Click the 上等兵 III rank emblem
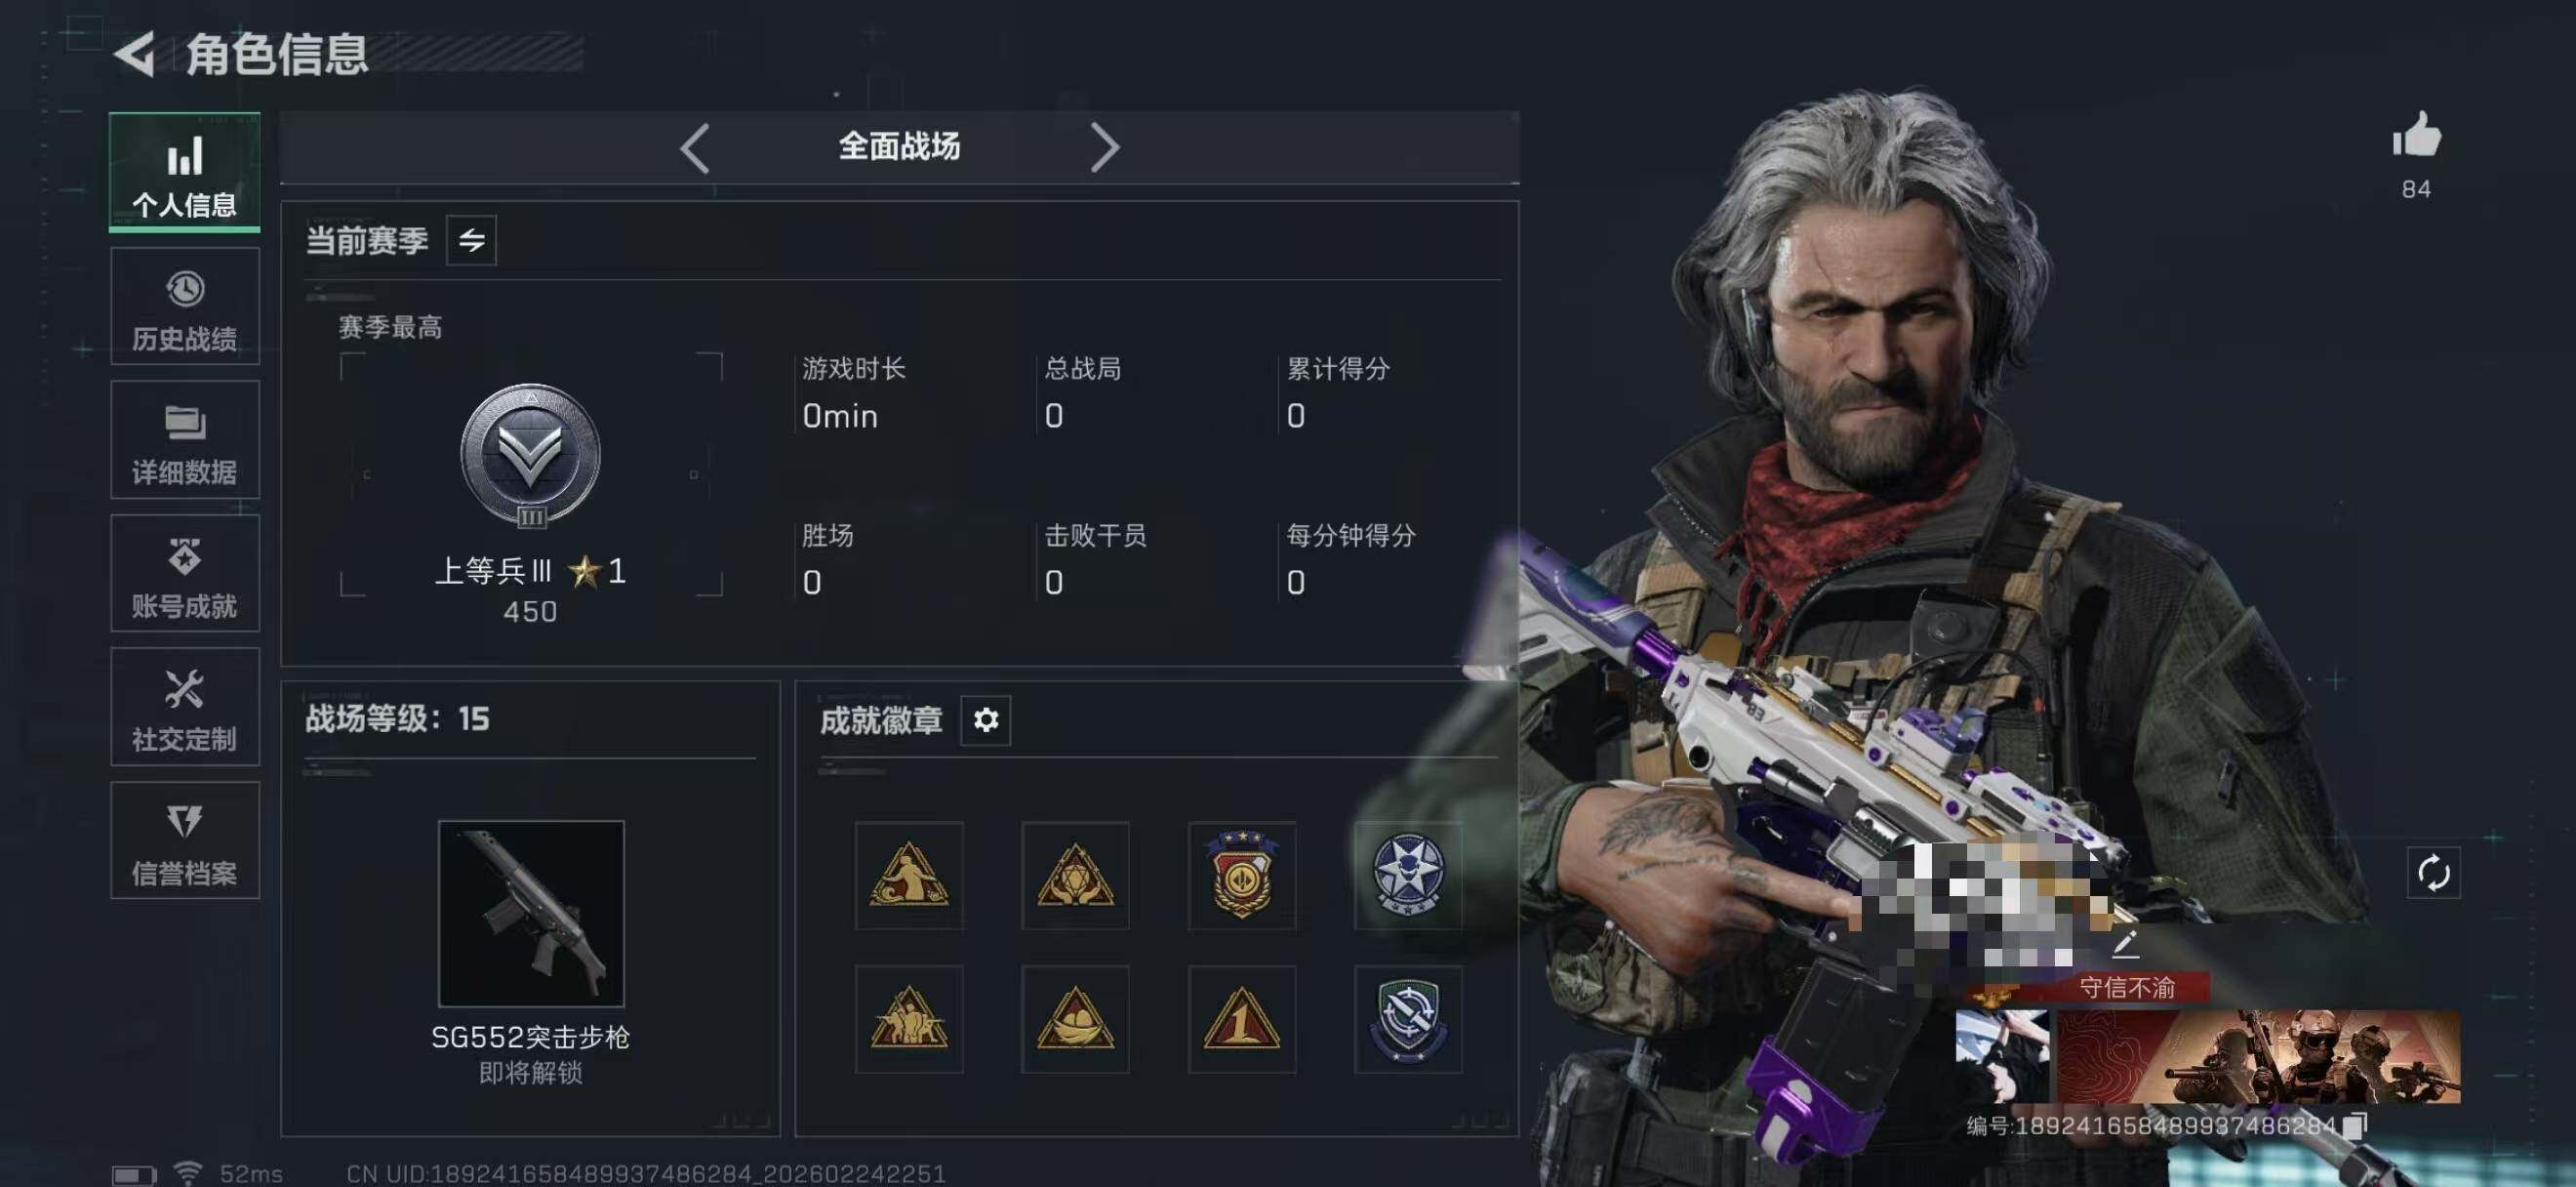Image resolution: width=2576 pixels, height=1187 pixels. pyautogui.click(x=530, y=456)
